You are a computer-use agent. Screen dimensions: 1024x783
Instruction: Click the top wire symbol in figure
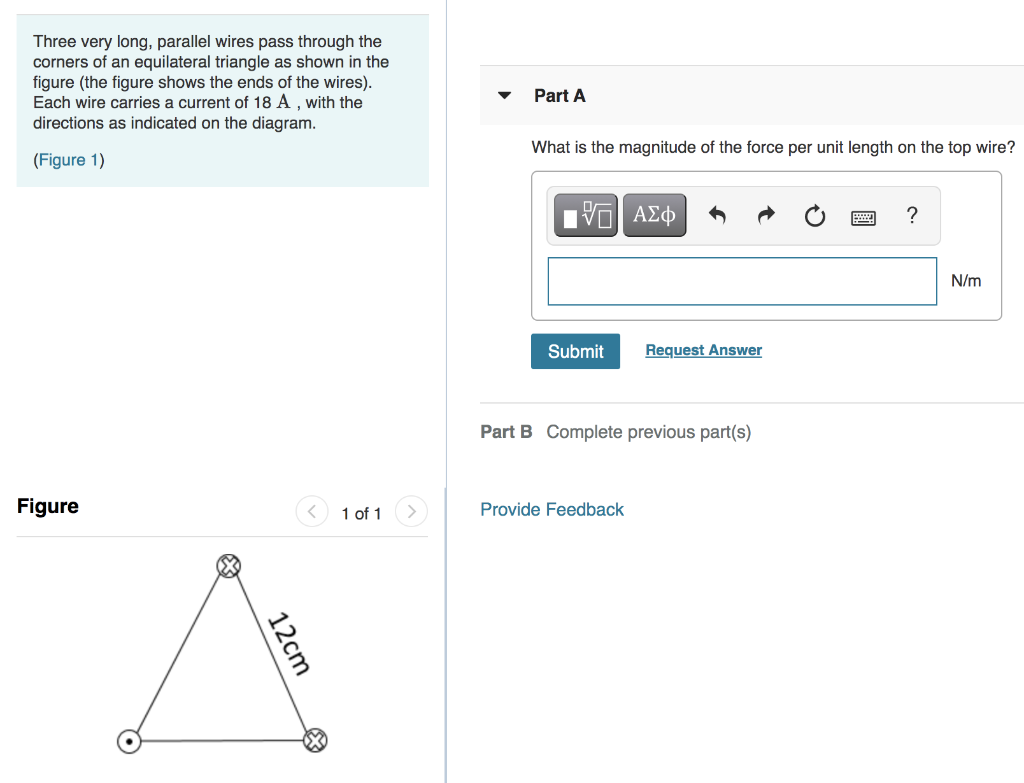pyautogui.click(x=229, y=566)
